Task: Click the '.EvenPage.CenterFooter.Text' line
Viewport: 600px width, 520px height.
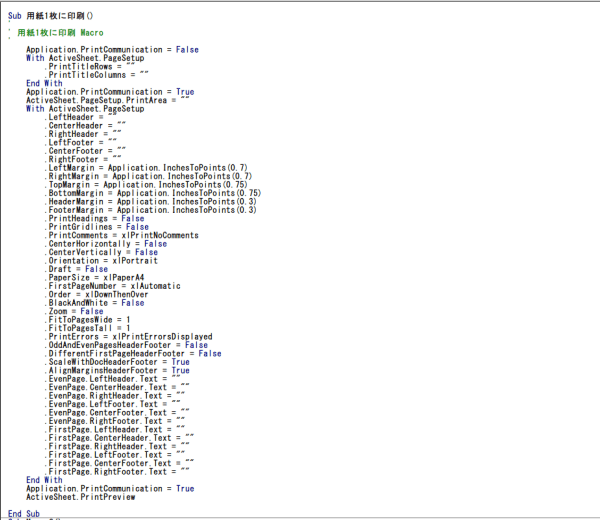Action: 117,412
